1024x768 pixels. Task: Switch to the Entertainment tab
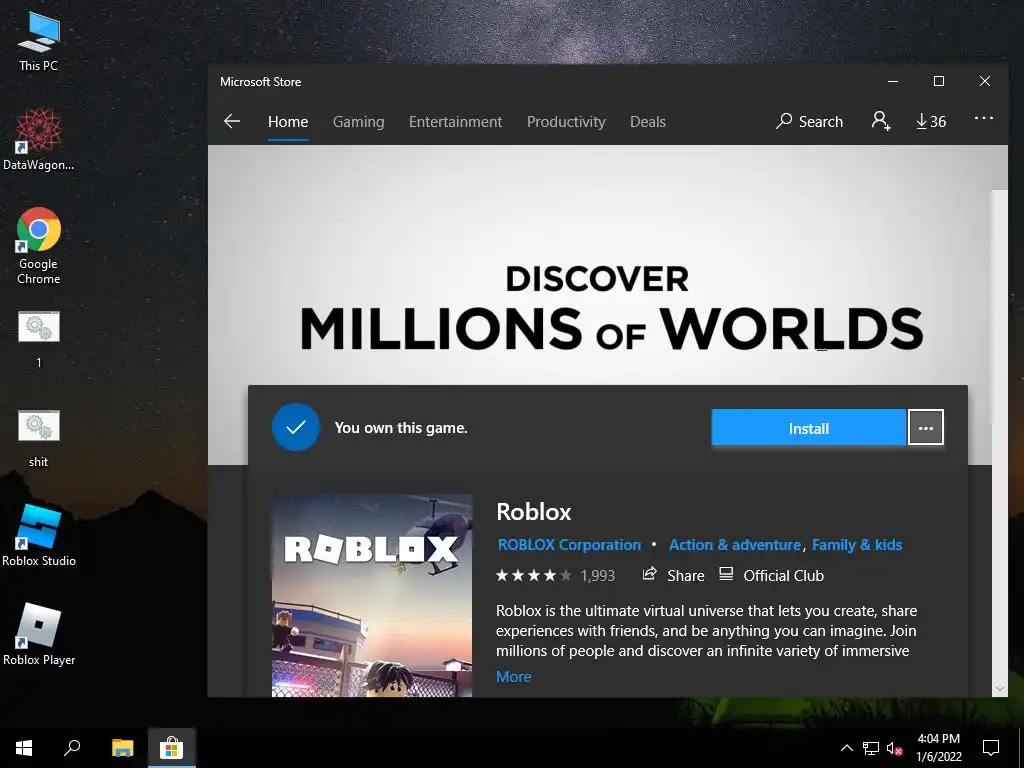tap(455, 121)
